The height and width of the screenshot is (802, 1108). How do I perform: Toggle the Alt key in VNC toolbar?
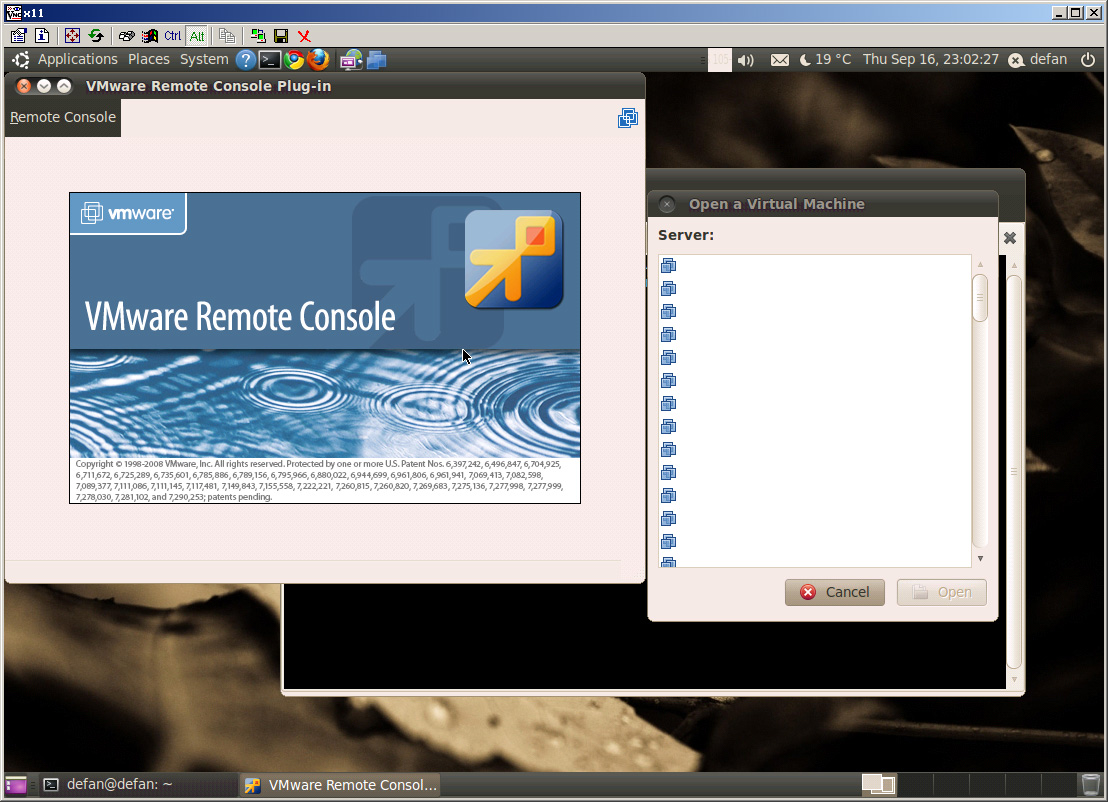197,35
